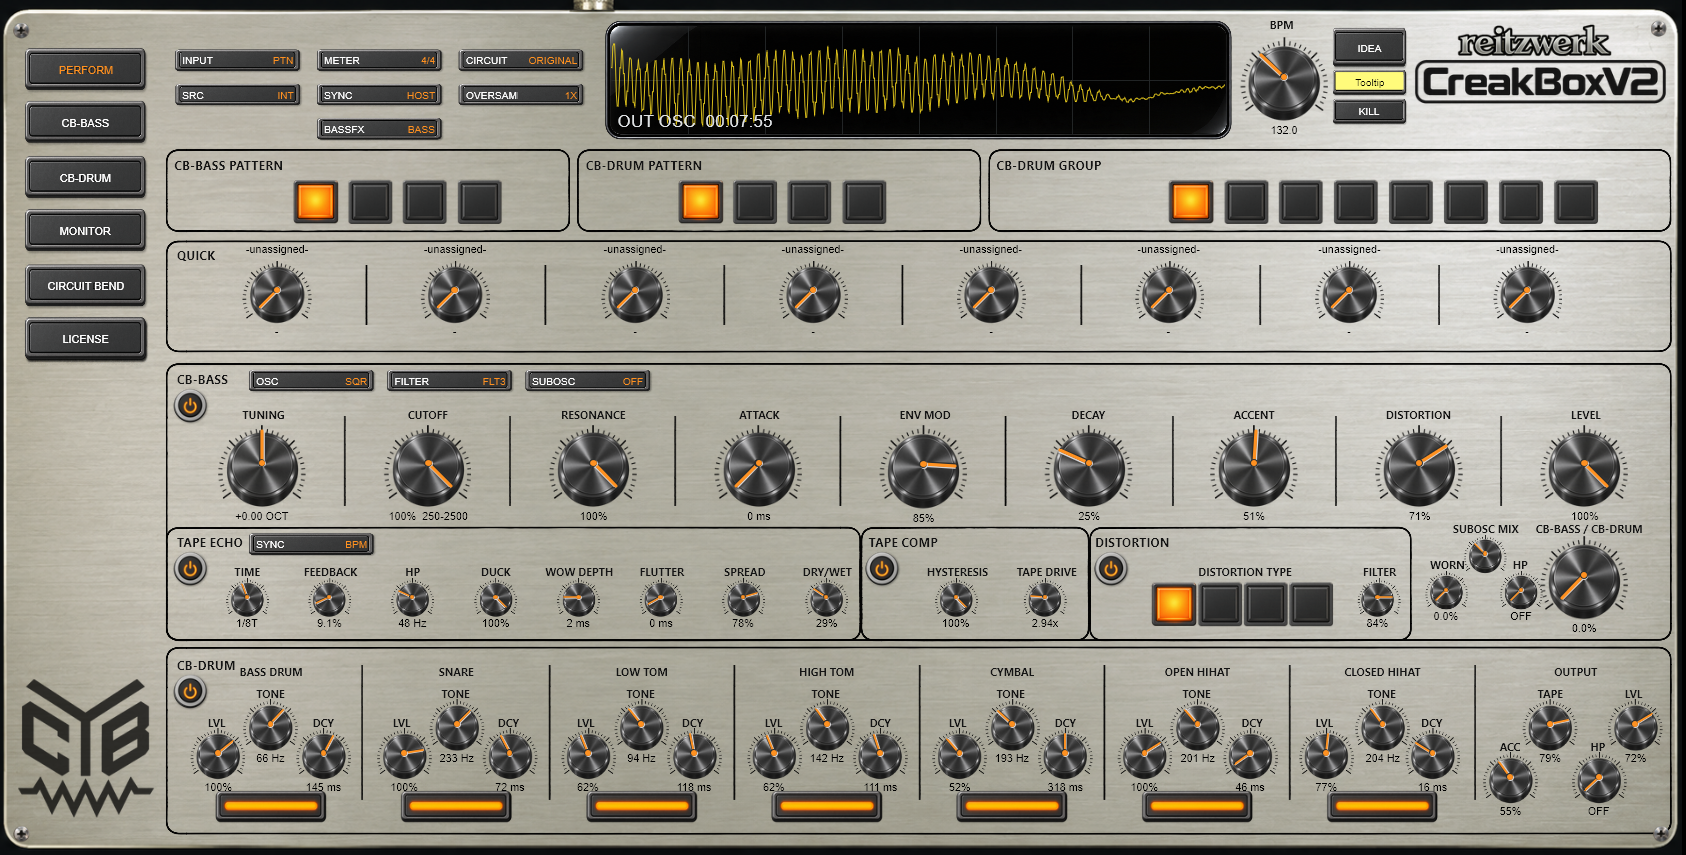Toggle the CB-BASS section power icon

(x=190, y=406)
